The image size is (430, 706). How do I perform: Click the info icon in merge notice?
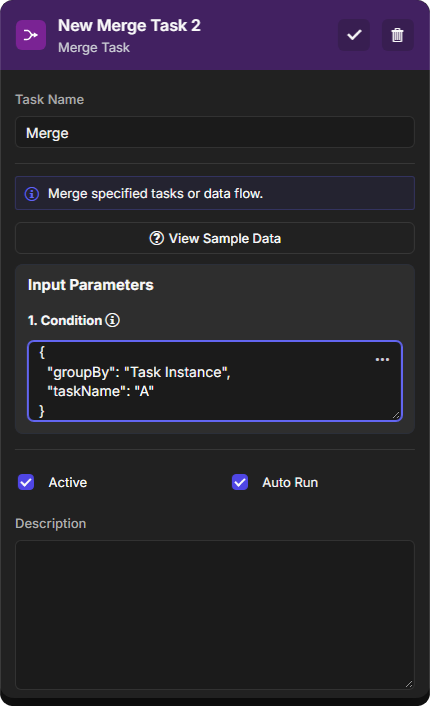point(32,194)
